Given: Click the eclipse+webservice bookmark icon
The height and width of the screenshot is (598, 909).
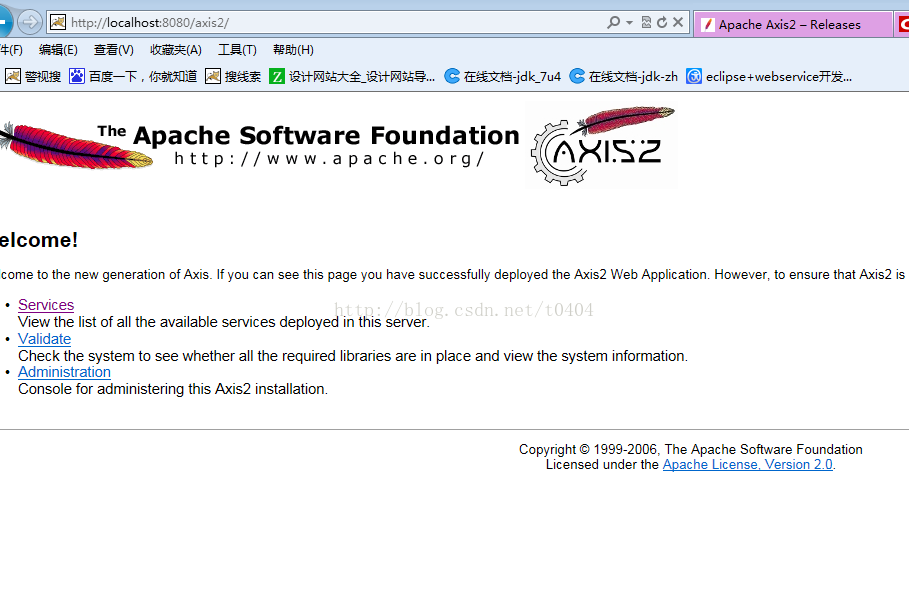Looking at the screenshot, I should click(x=694, y=76).
